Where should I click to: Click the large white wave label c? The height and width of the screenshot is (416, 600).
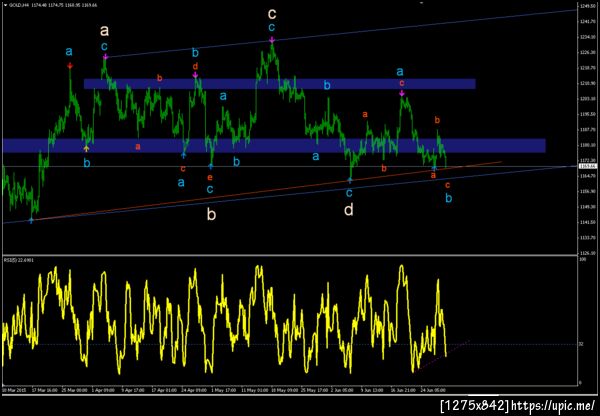272,14
